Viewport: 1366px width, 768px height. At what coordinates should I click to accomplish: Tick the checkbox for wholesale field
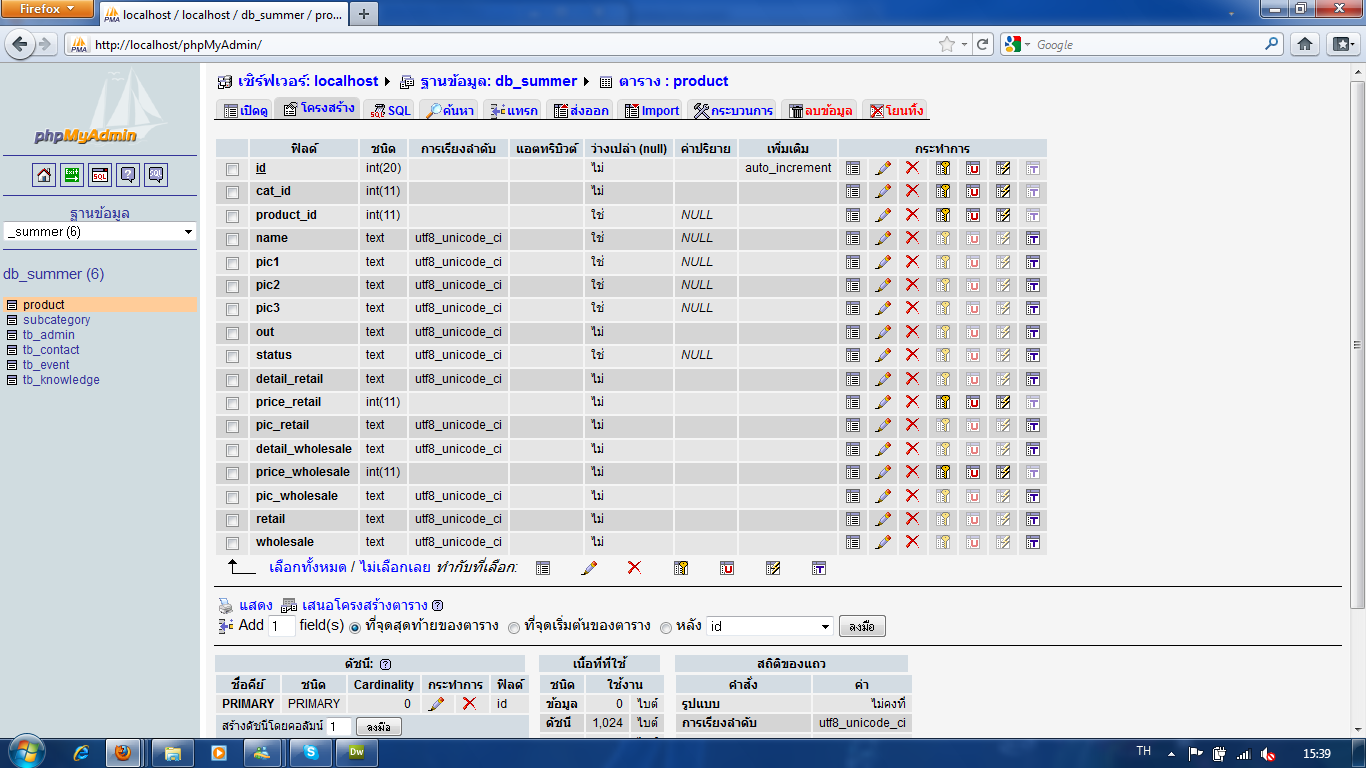pos(233,543)
